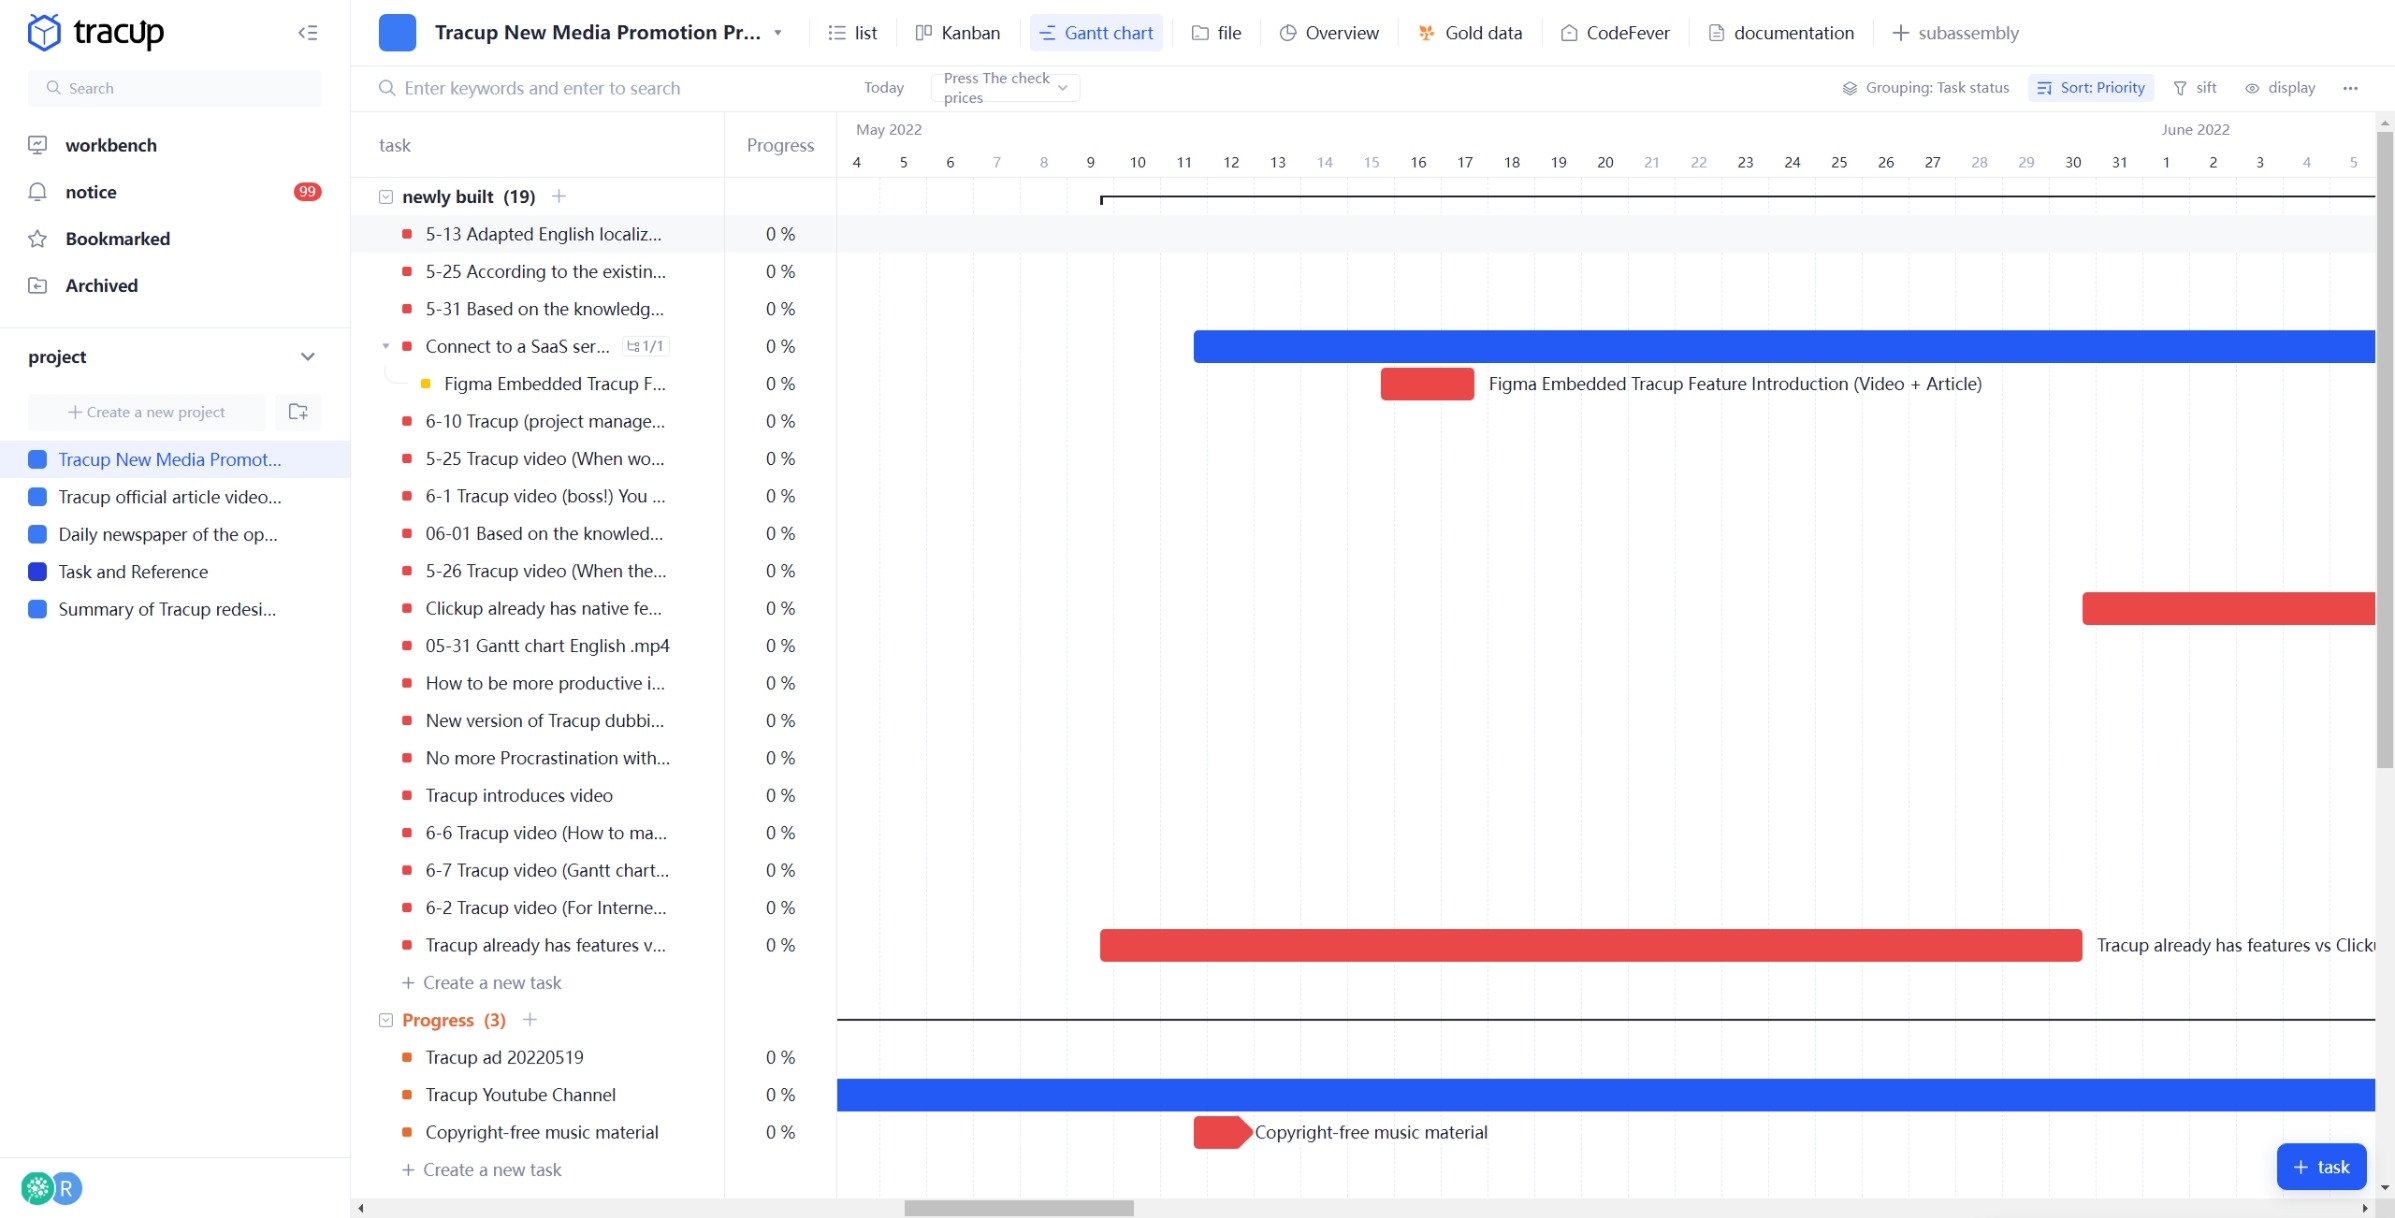Toggle display options
This screenshot has height=1218, width=2395.
(x=2279, y=87)
